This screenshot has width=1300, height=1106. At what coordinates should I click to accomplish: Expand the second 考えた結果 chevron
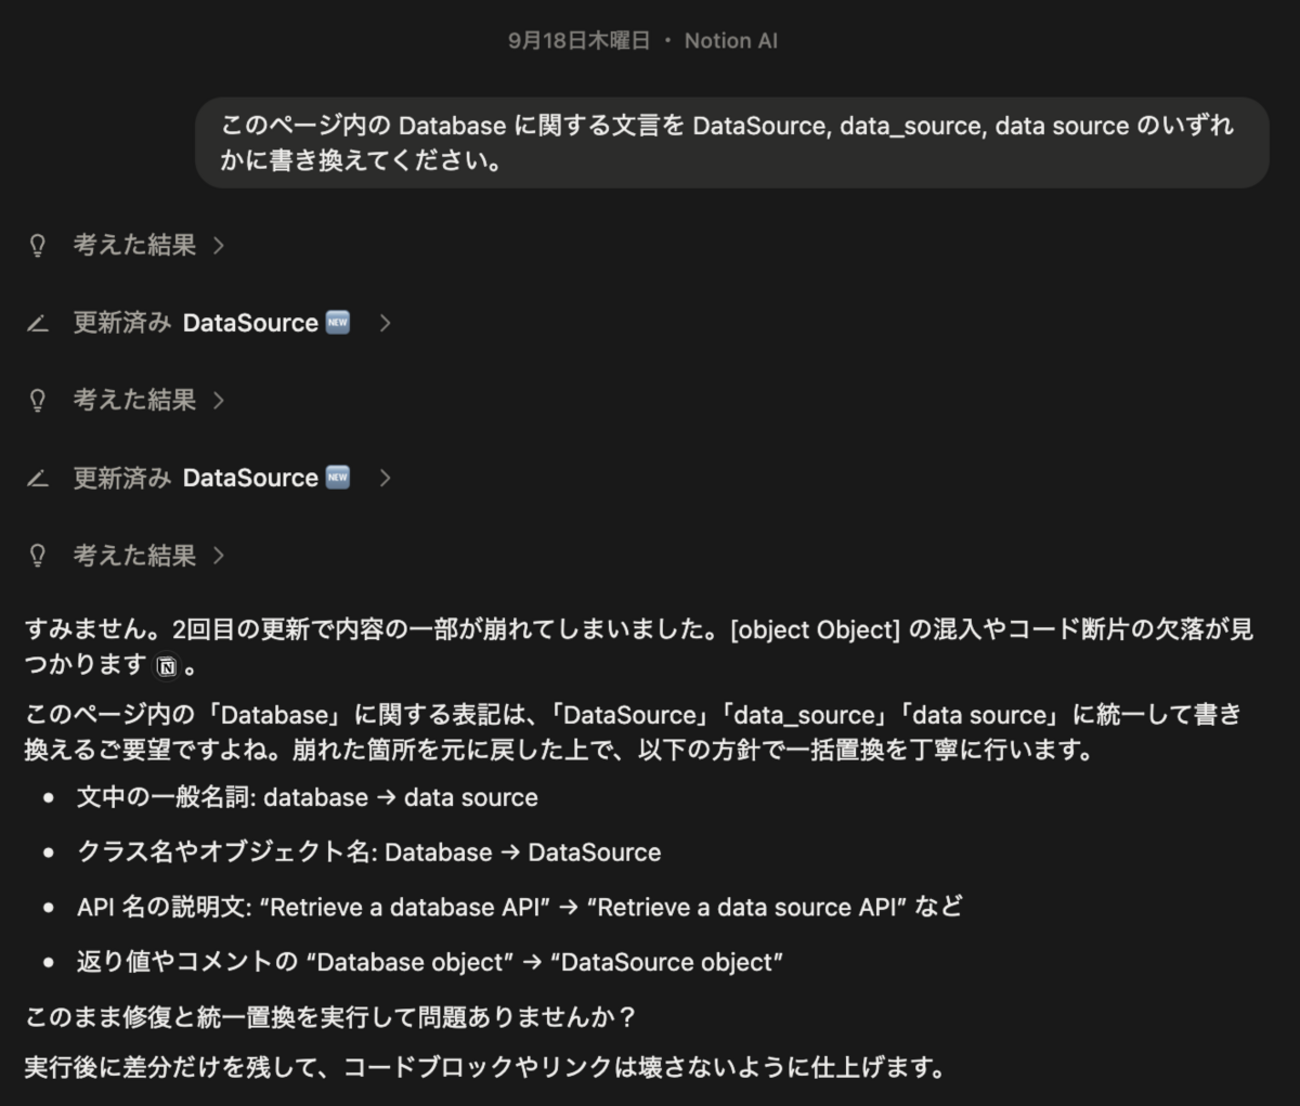point(219,400)
